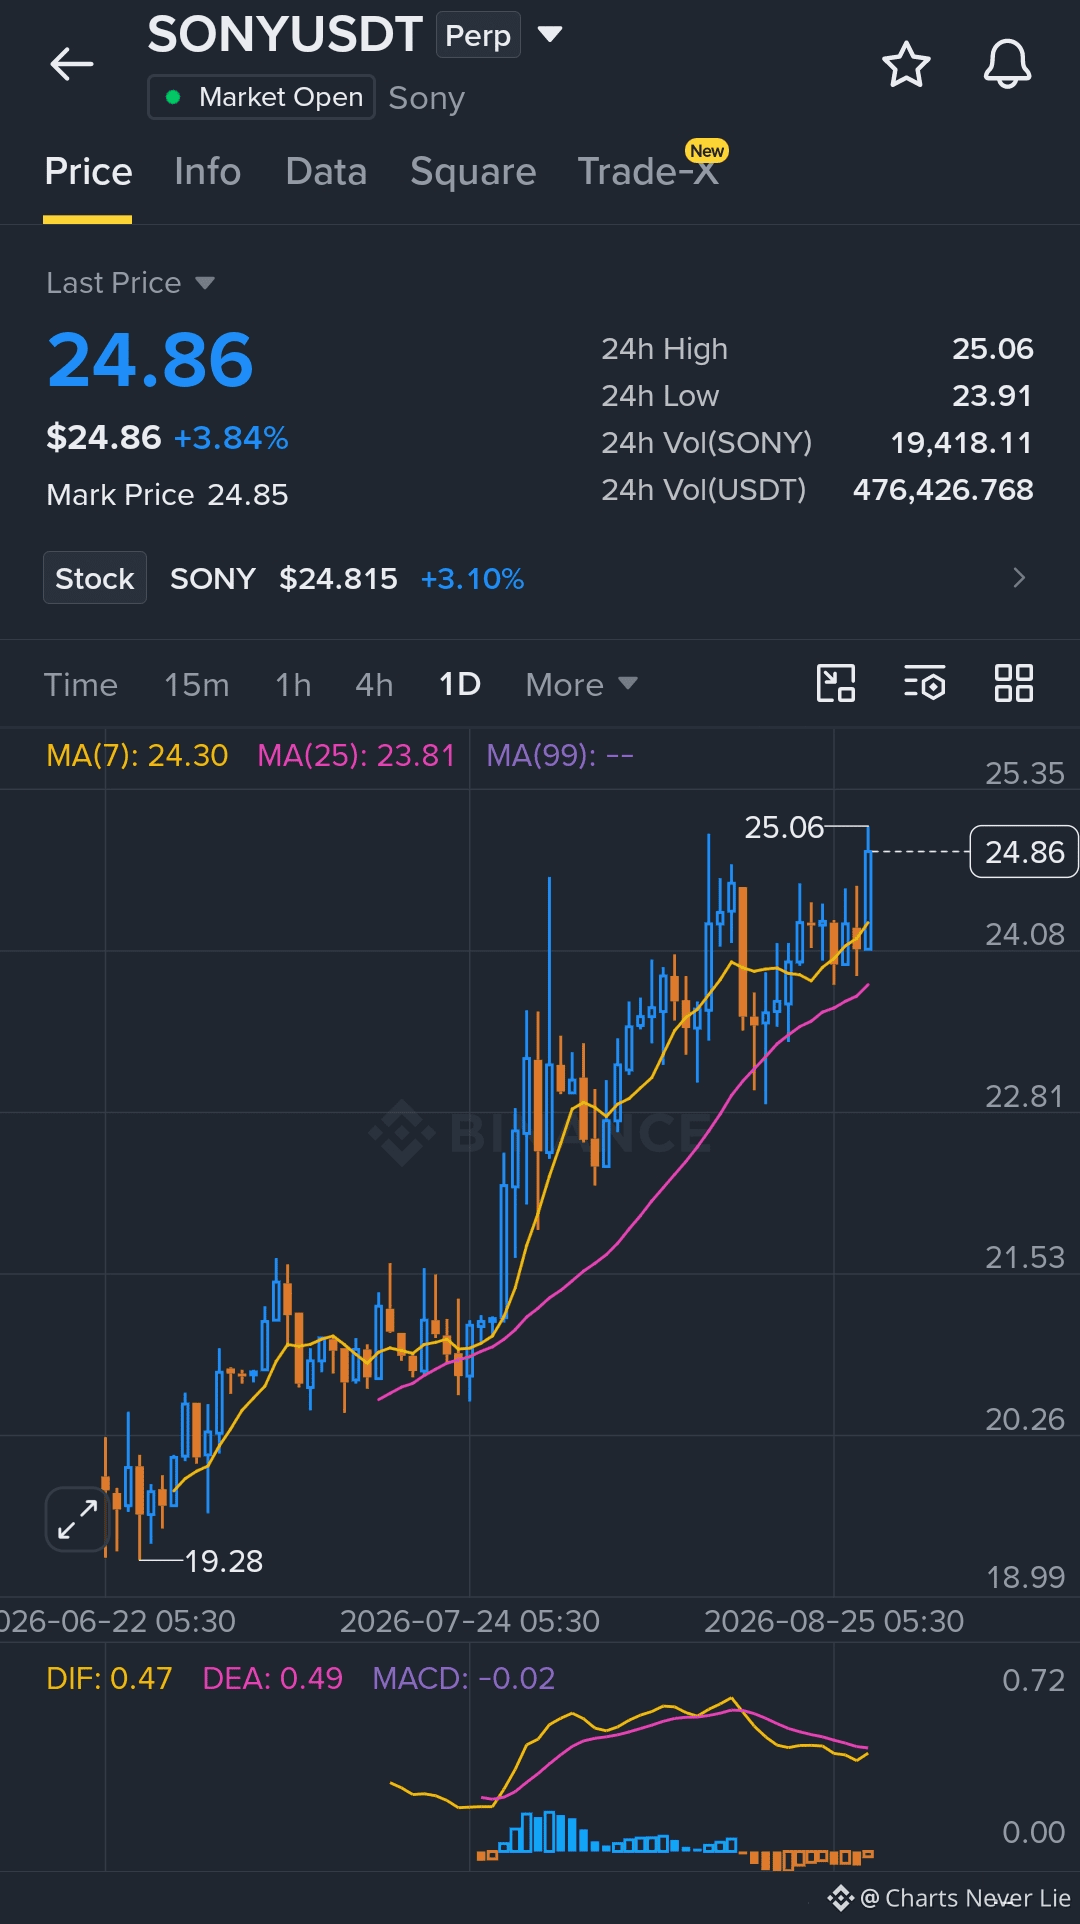The height and width of the screenshot is (1924, 1080).
Task: Switch to the Data tab
Action: click(x=326, y=172)
